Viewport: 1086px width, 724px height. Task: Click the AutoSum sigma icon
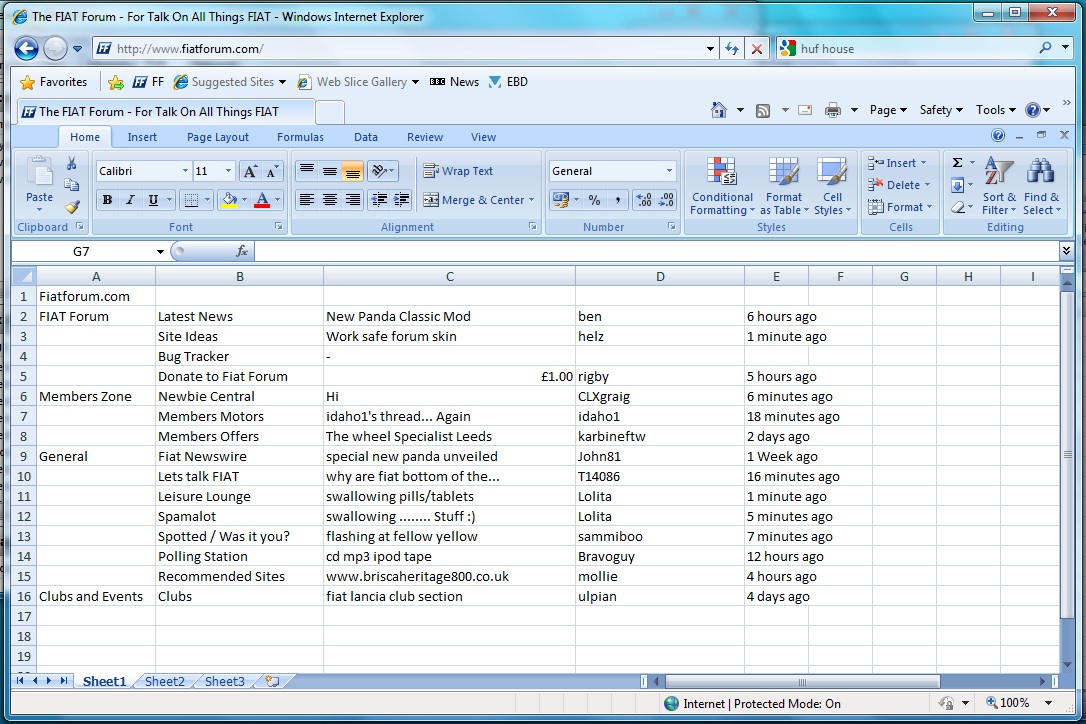coord(957,163)
